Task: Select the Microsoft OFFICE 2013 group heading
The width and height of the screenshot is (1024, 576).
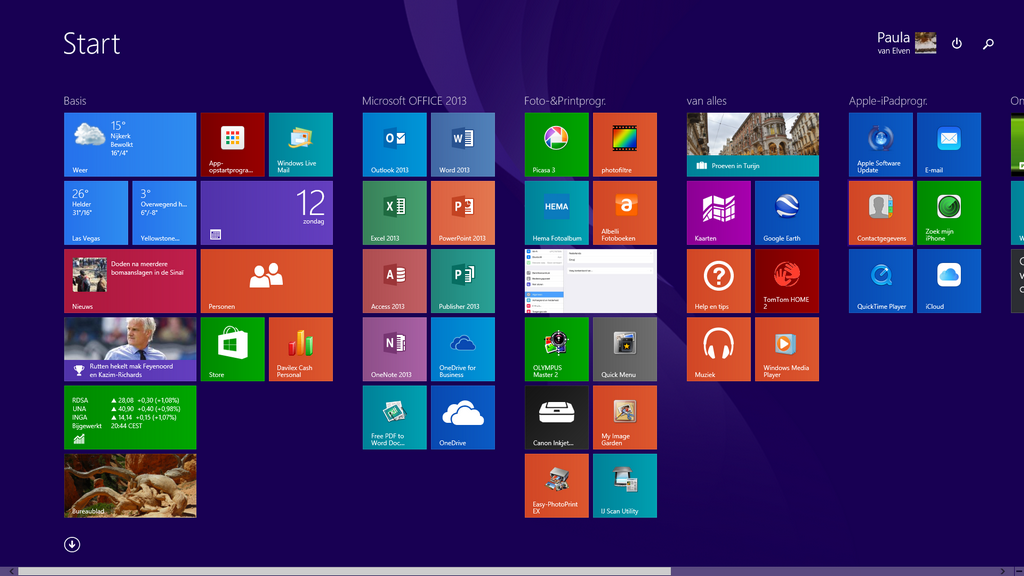Action: pyautogui.click(x=414, y=101)
